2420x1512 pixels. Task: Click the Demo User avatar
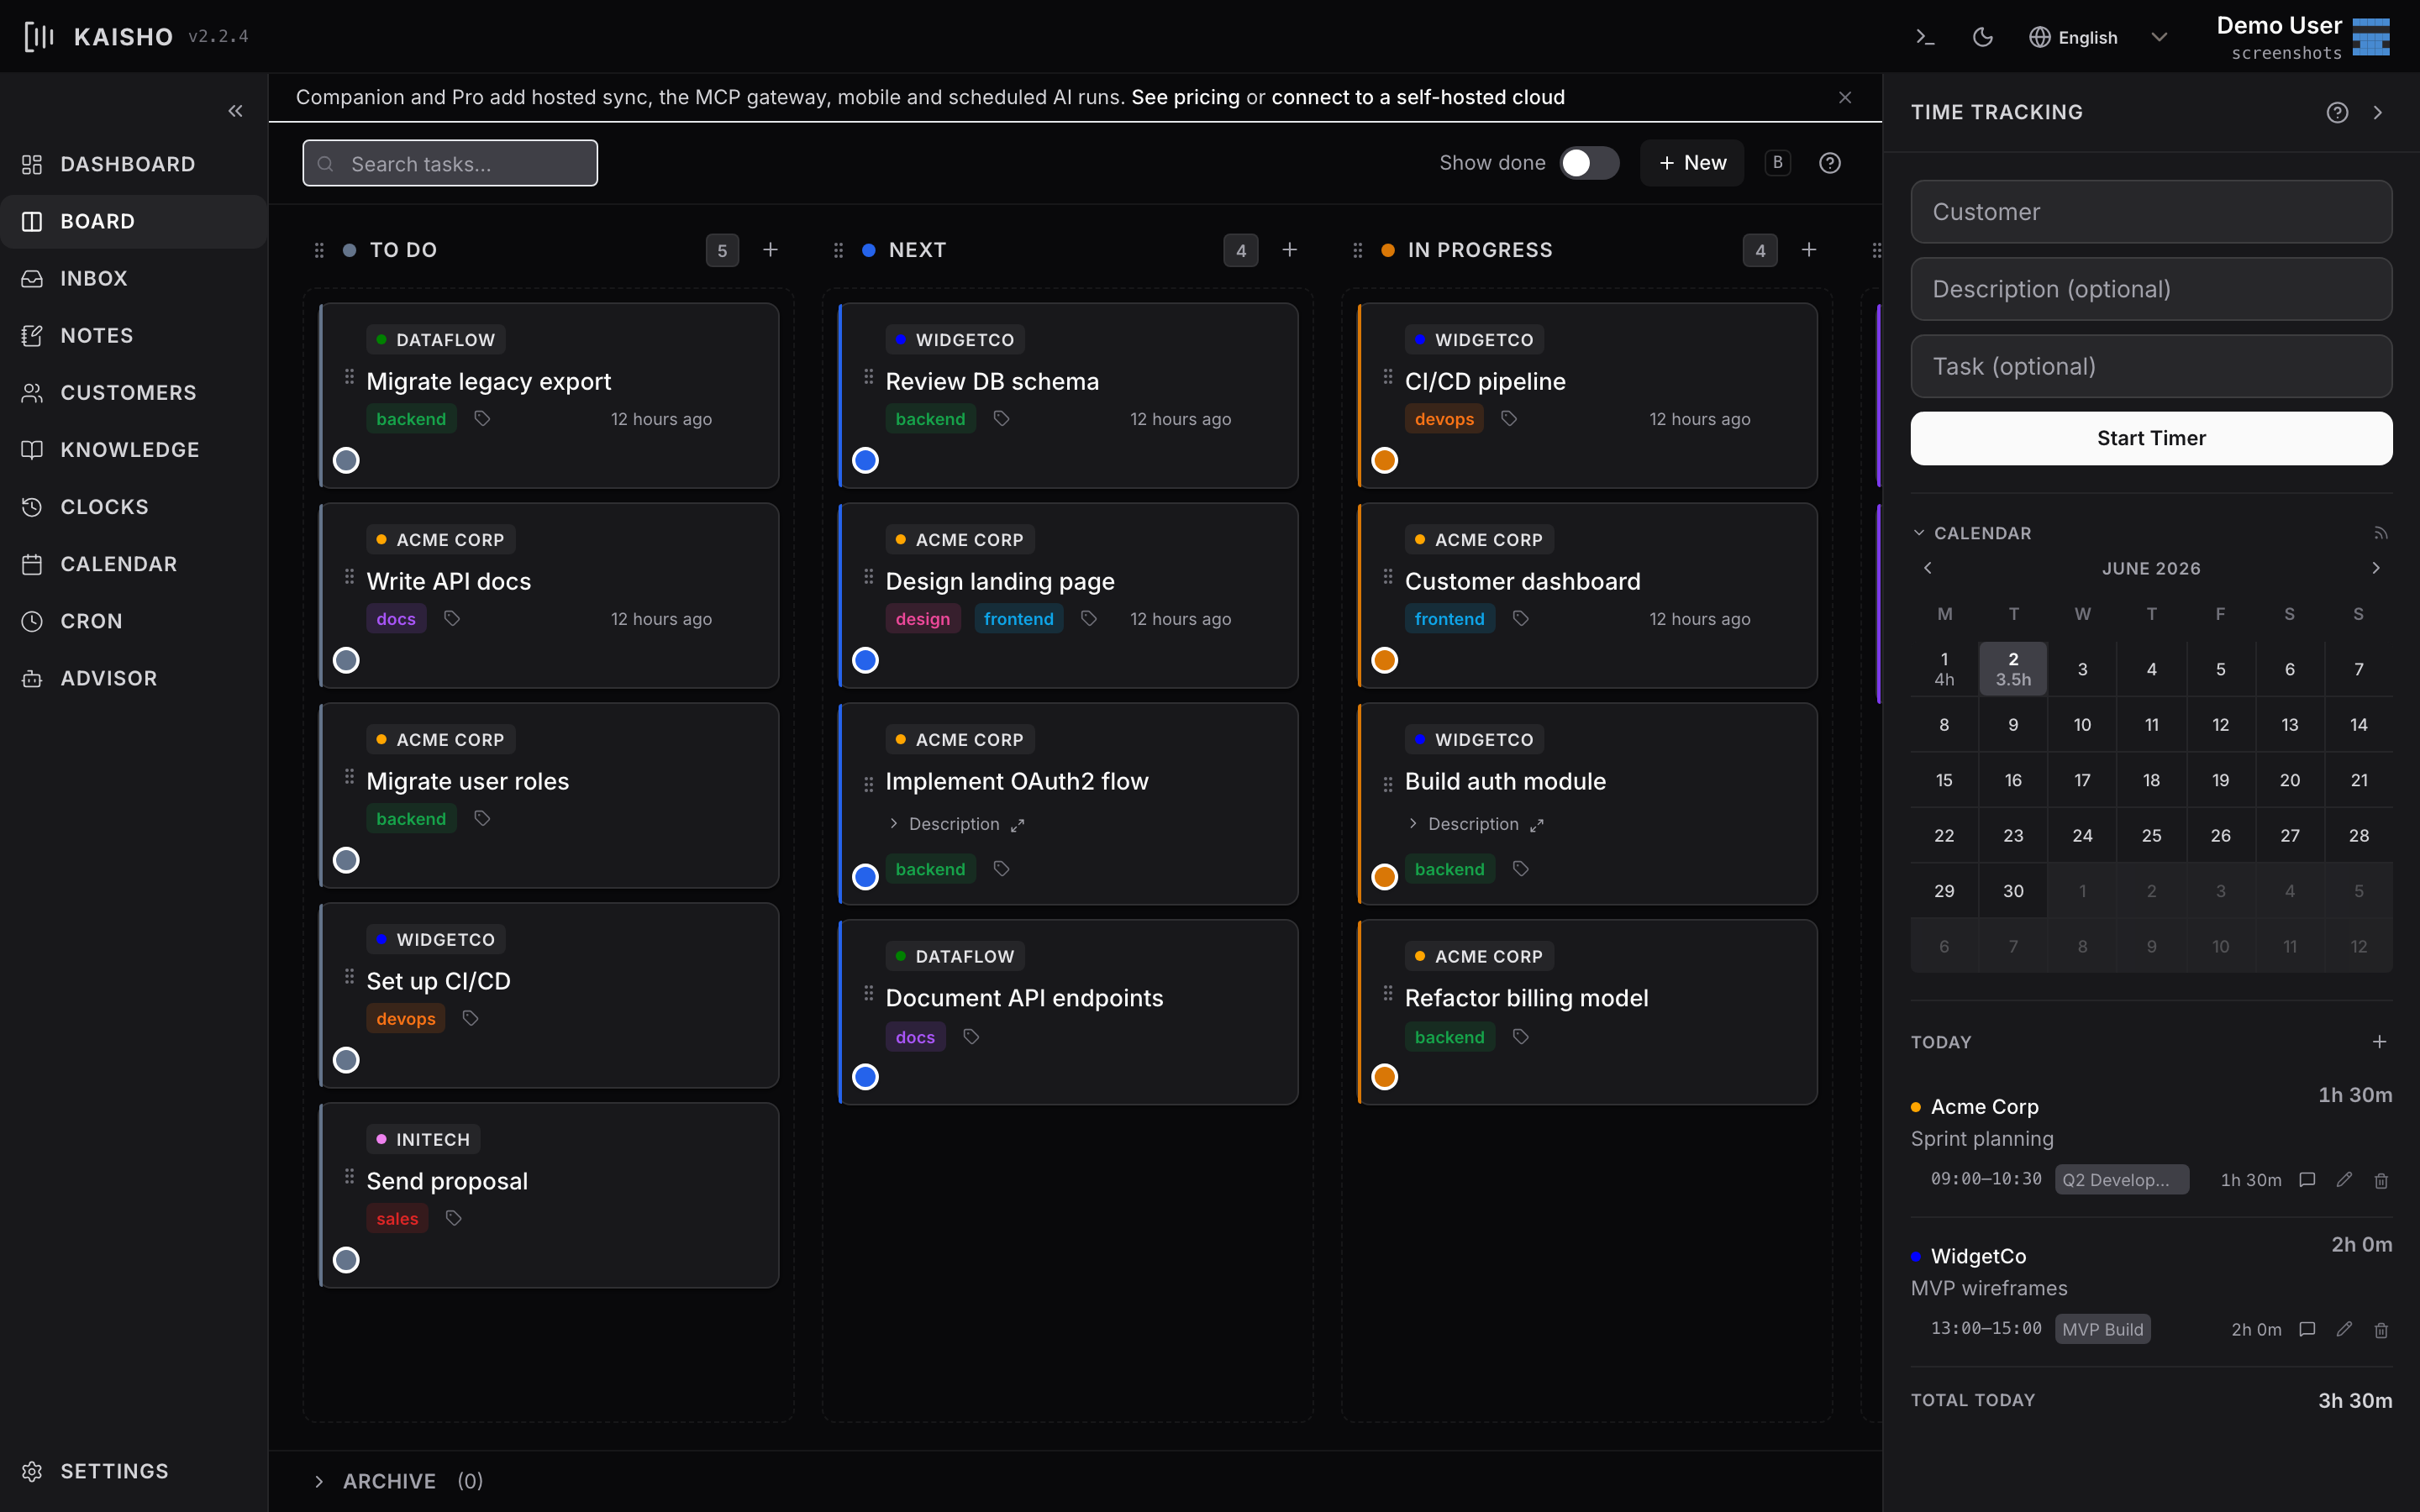2370,37
